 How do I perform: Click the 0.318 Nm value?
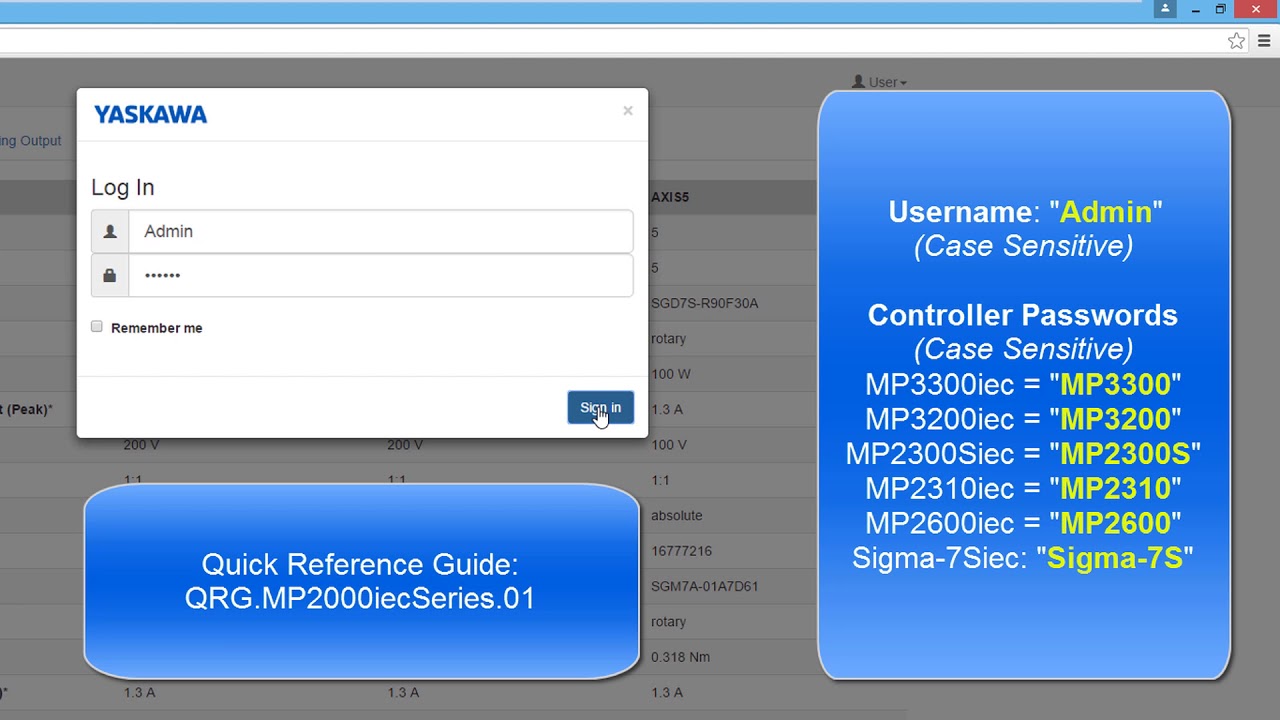pos(680,657)
